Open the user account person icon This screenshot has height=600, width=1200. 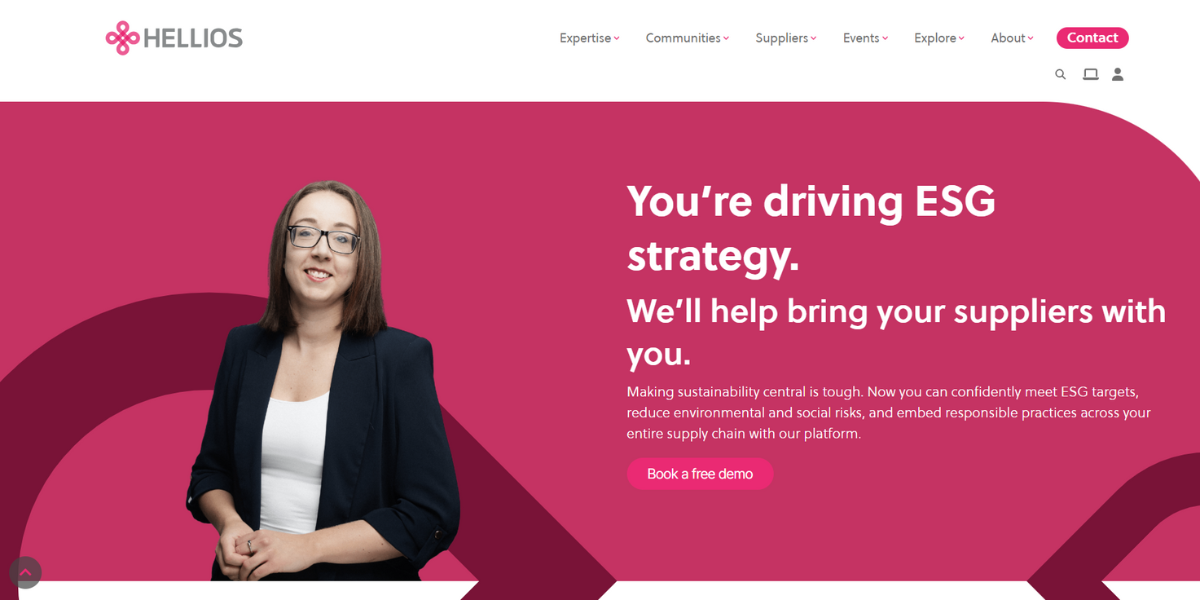coord(1118,74)
